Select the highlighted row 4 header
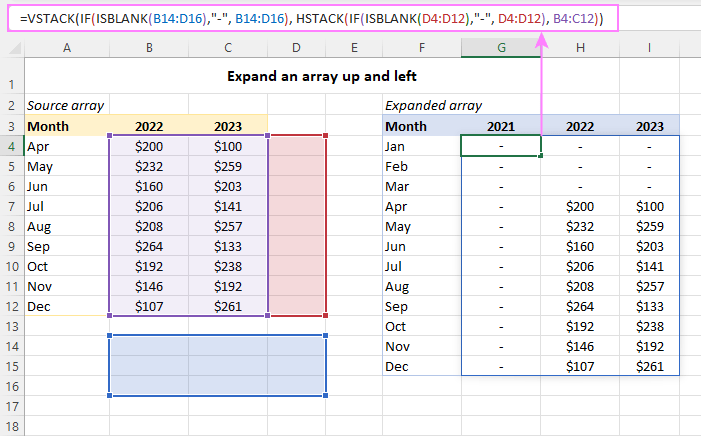The height and width of the screenshot is (436, 701). tap(12, 146)
